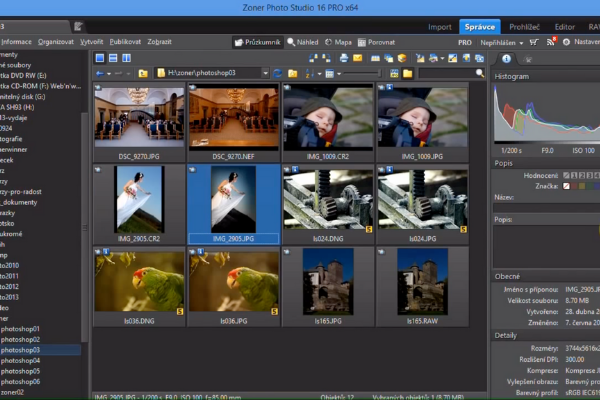Click the edit icon in top-left tab bar
The height and width of the screenshot is (400, 600).
(x=78, y=26)
